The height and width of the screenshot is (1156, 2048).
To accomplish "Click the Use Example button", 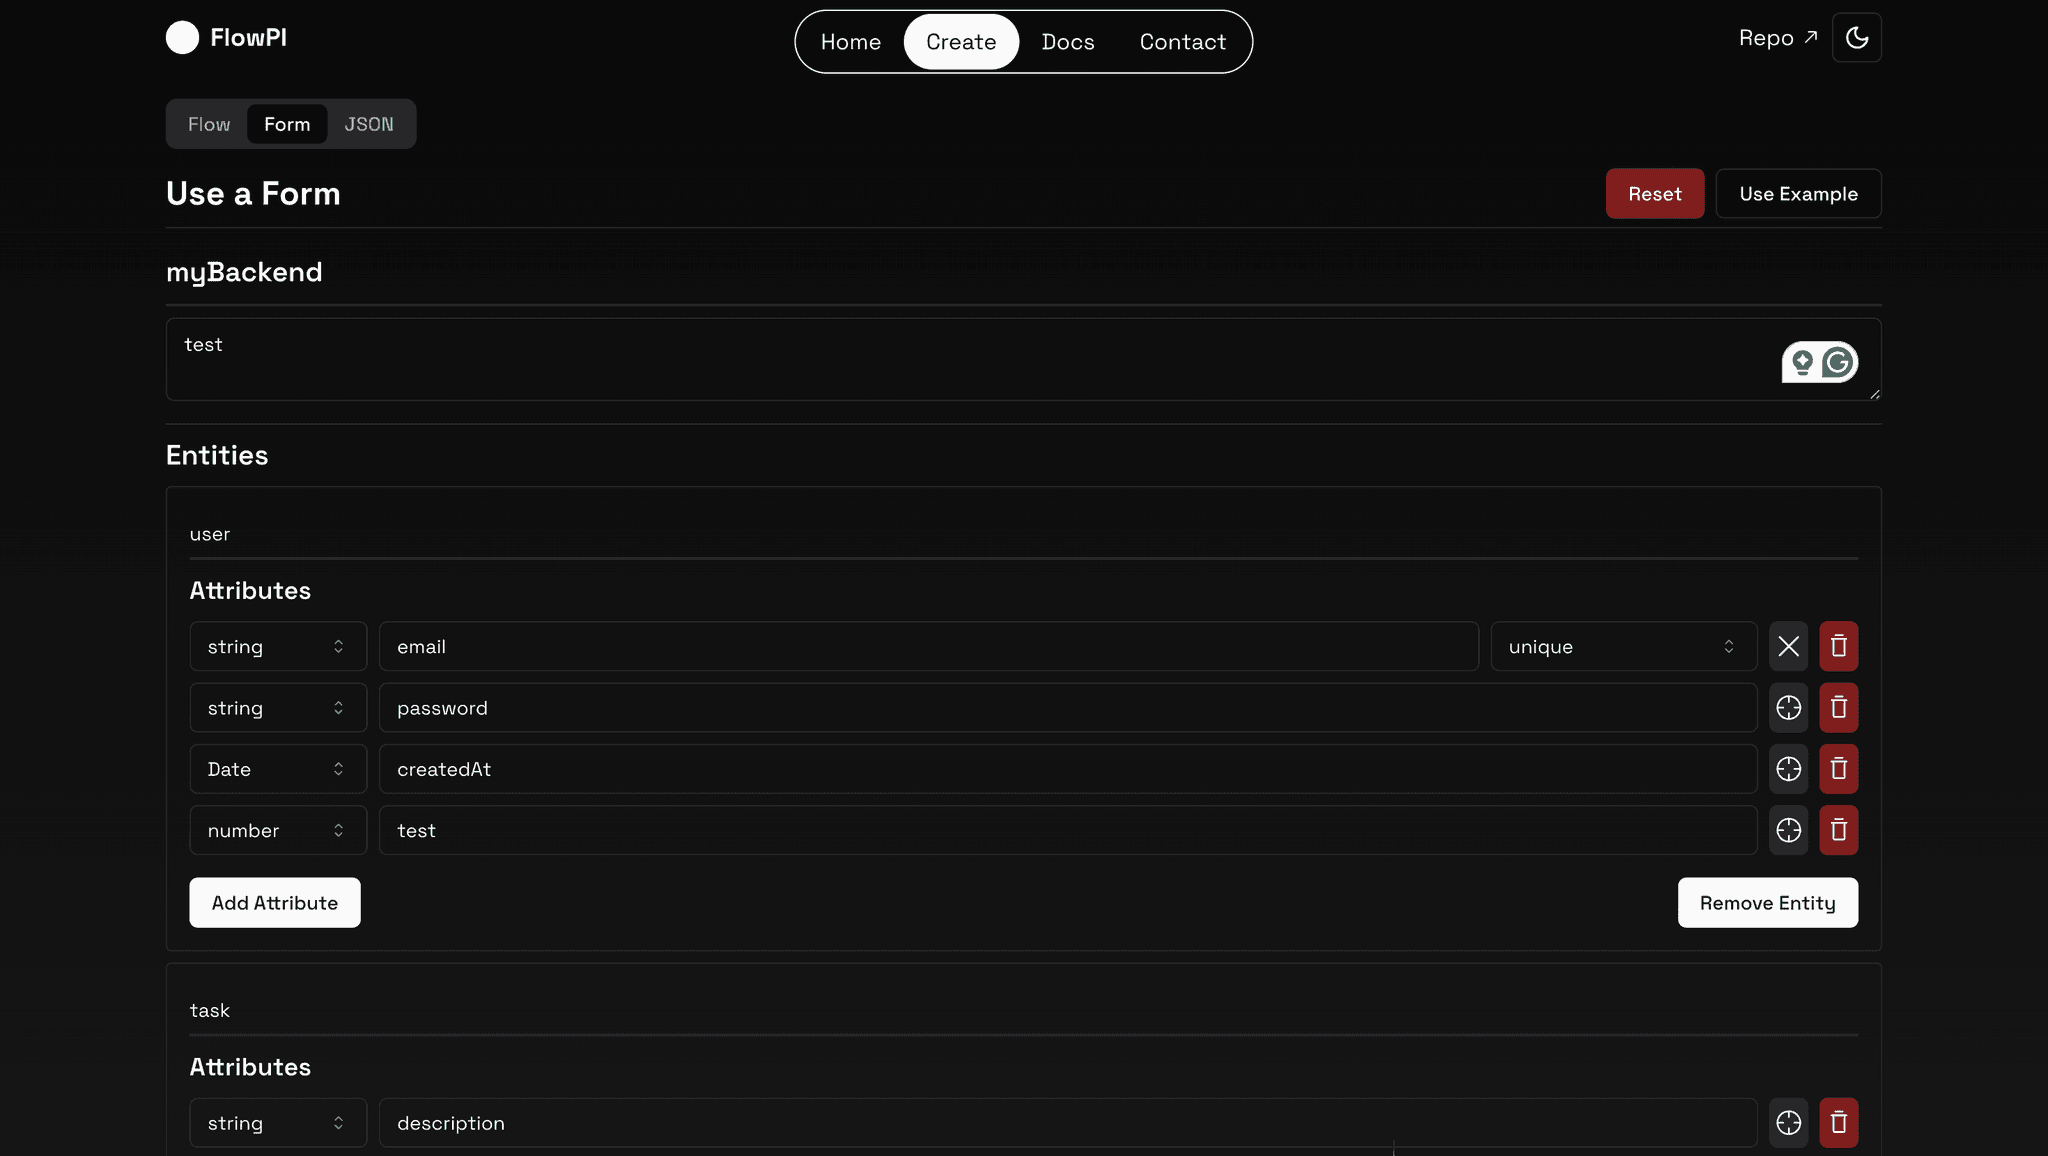I will tap(1797, 194).
